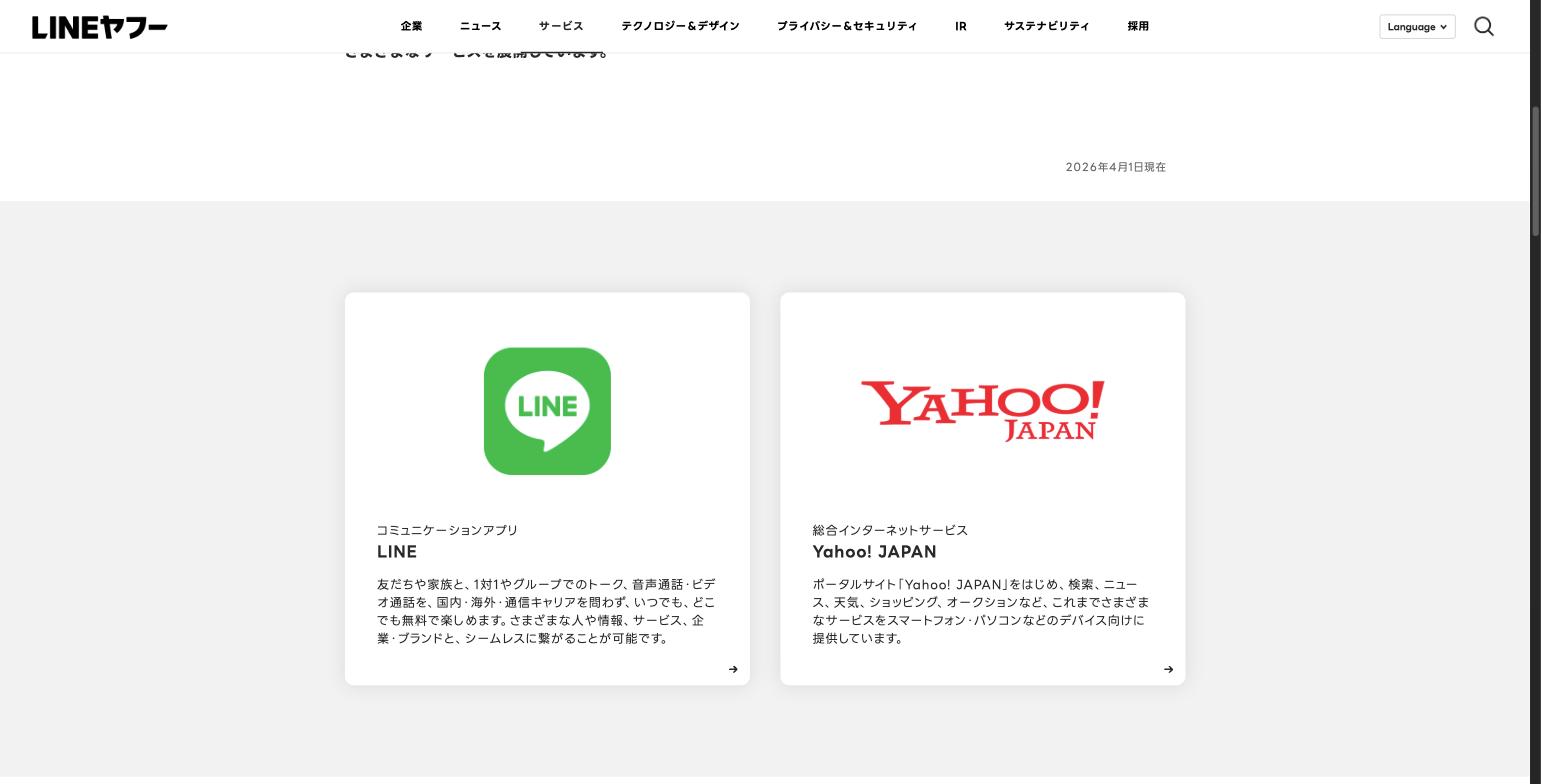Viewport: 1541px width, 784px height.
Task: Open the テクノロジー&デザイン menu
Action: pos(680,26)
